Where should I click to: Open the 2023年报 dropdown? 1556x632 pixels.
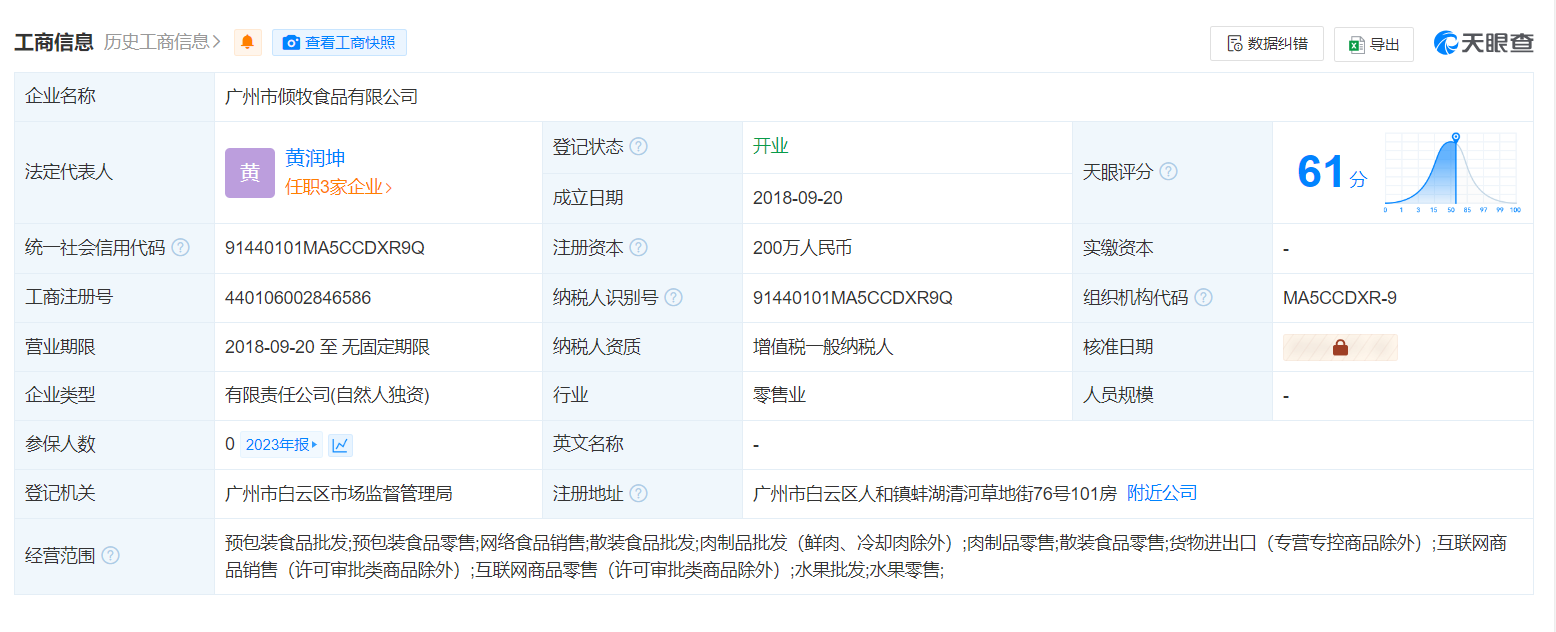281,445
